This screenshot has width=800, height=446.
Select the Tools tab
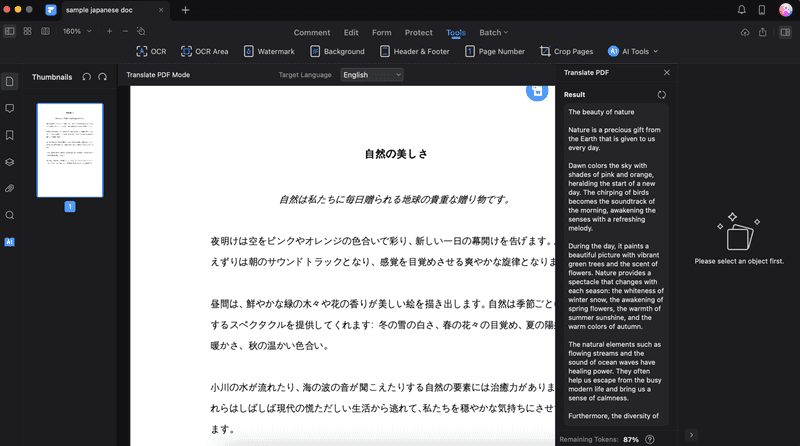click(456, 32)
